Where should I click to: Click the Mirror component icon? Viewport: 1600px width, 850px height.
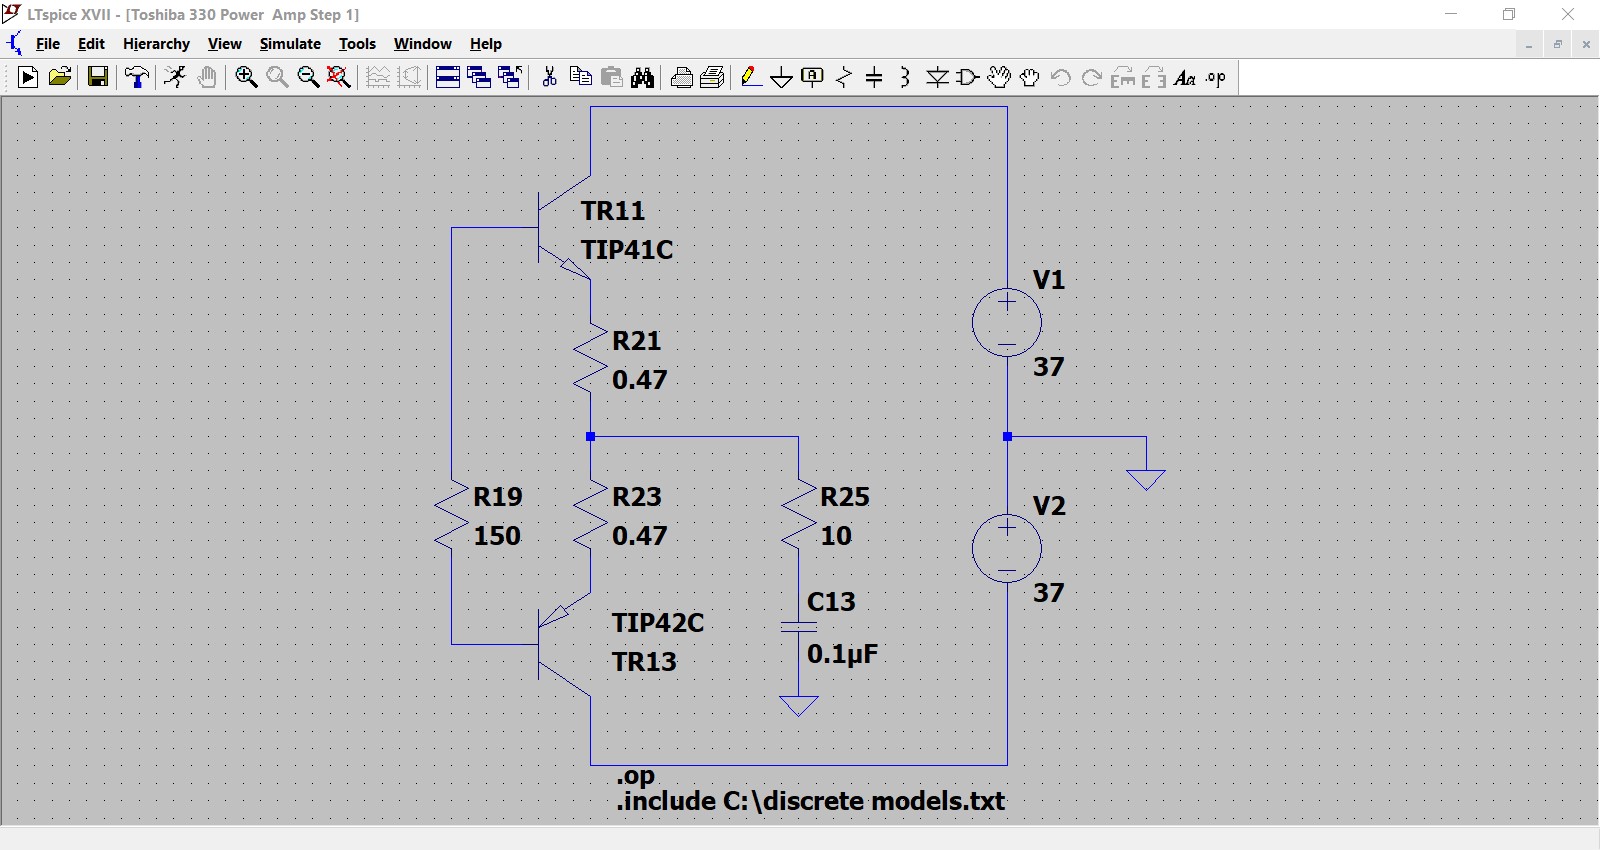pyautogui.click(x=1154, y=77)
